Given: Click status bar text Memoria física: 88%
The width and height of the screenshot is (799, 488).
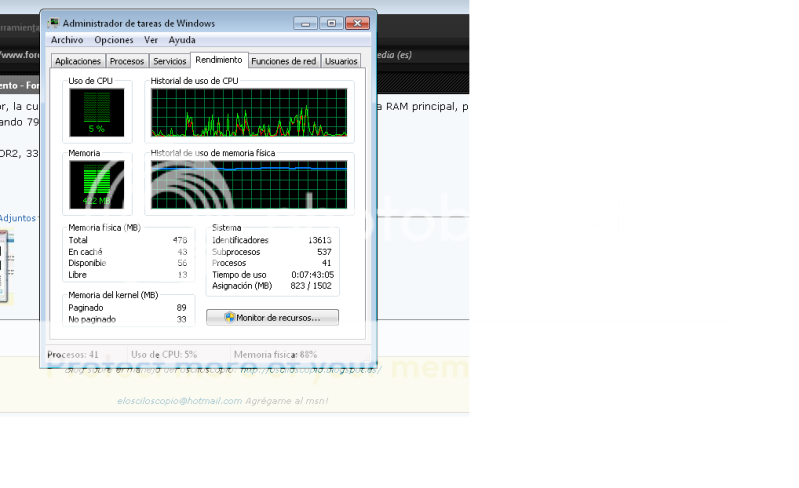Looking at the screenshot, I should [276, 355].
